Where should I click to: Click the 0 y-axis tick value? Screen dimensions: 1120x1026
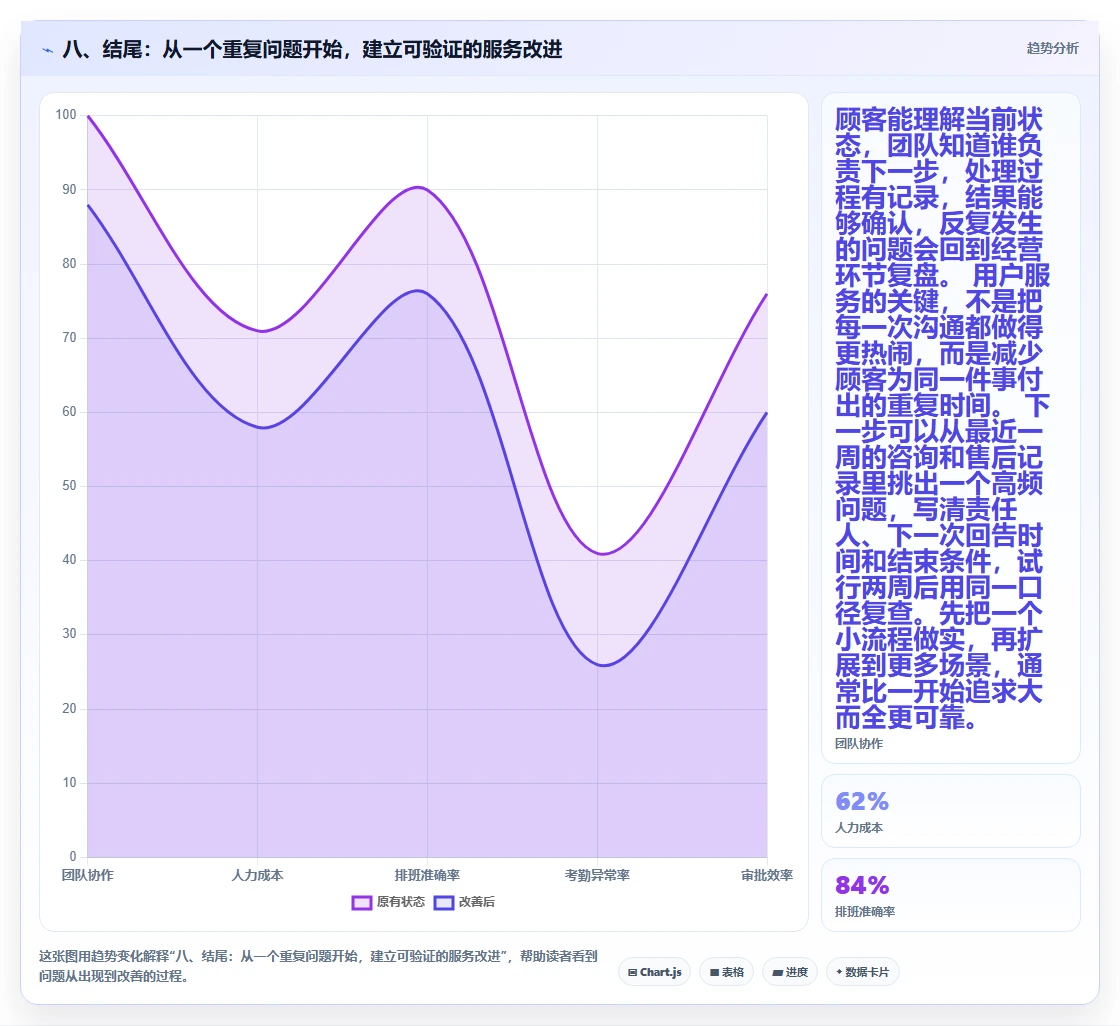click(x=73, y=856)
